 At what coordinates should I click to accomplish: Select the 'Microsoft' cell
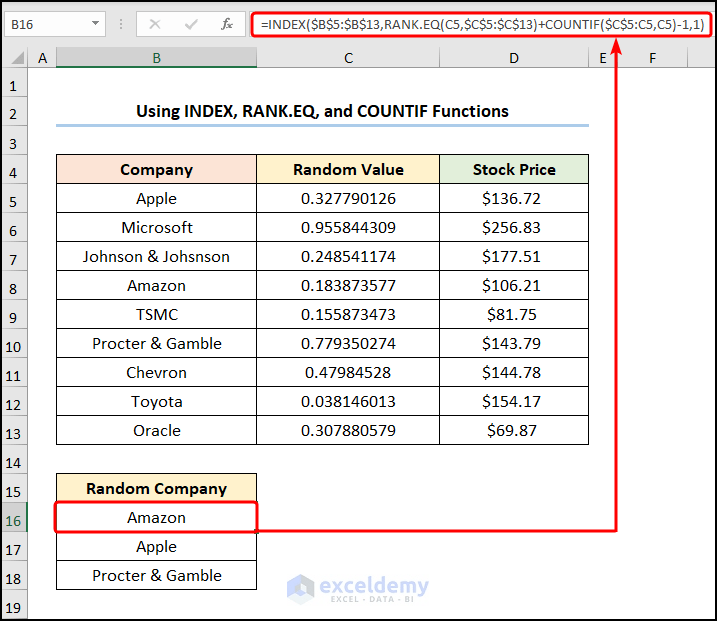[x=156, y=227]
